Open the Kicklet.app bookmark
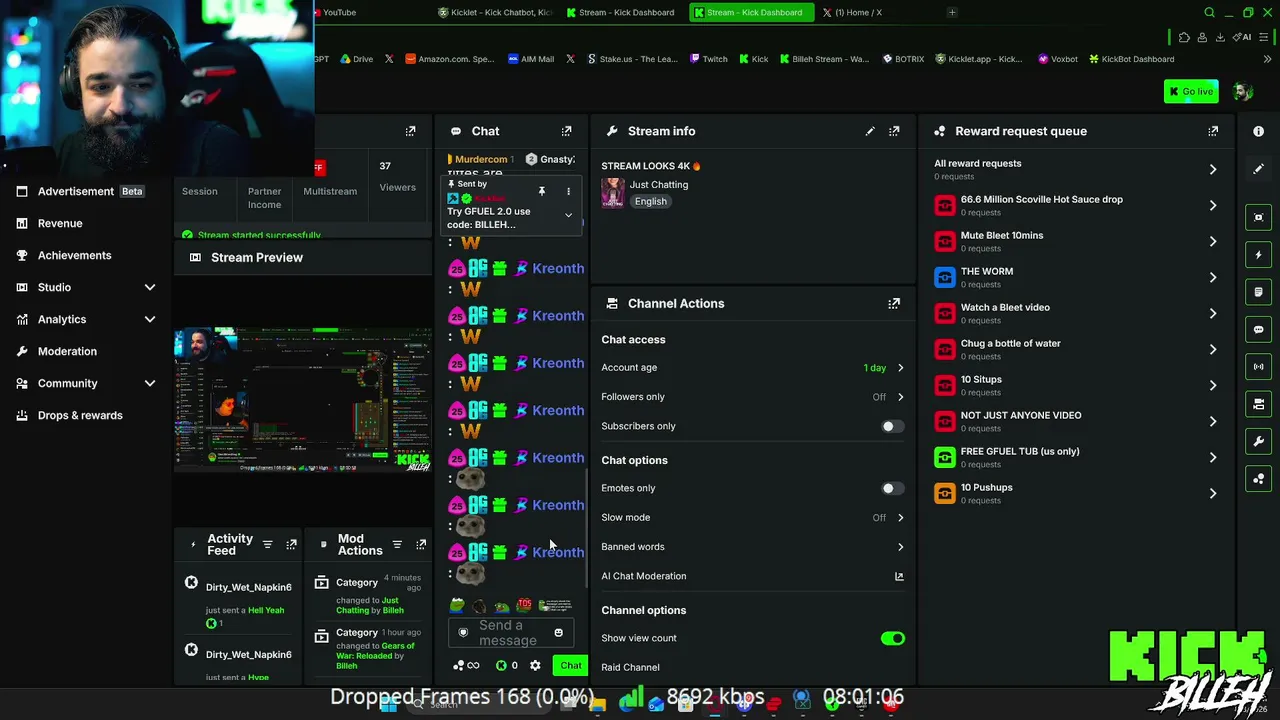Image resolution: width=1280 pixels, height=720 pixels. 979,59
